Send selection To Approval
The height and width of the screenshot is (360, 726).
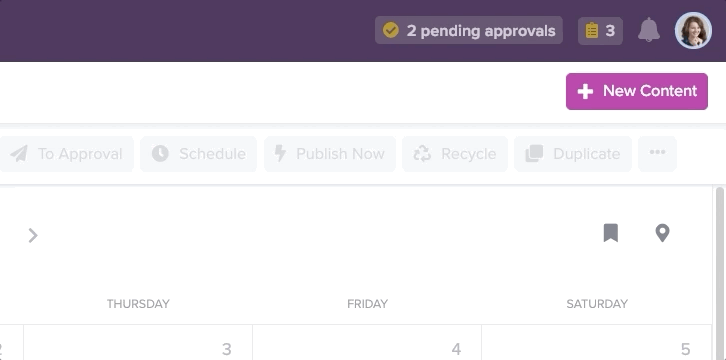pos(66,154)
